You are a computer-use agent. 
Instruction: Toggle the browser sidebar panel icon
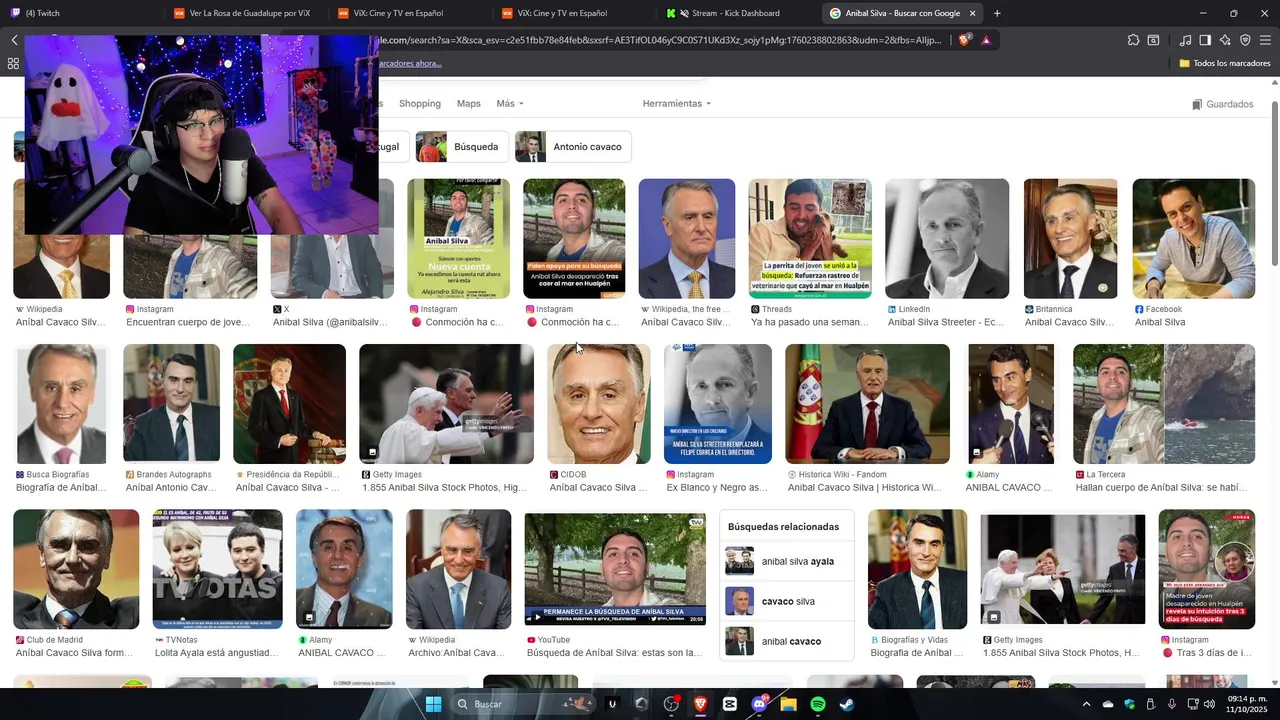(x=1205, y=40)
